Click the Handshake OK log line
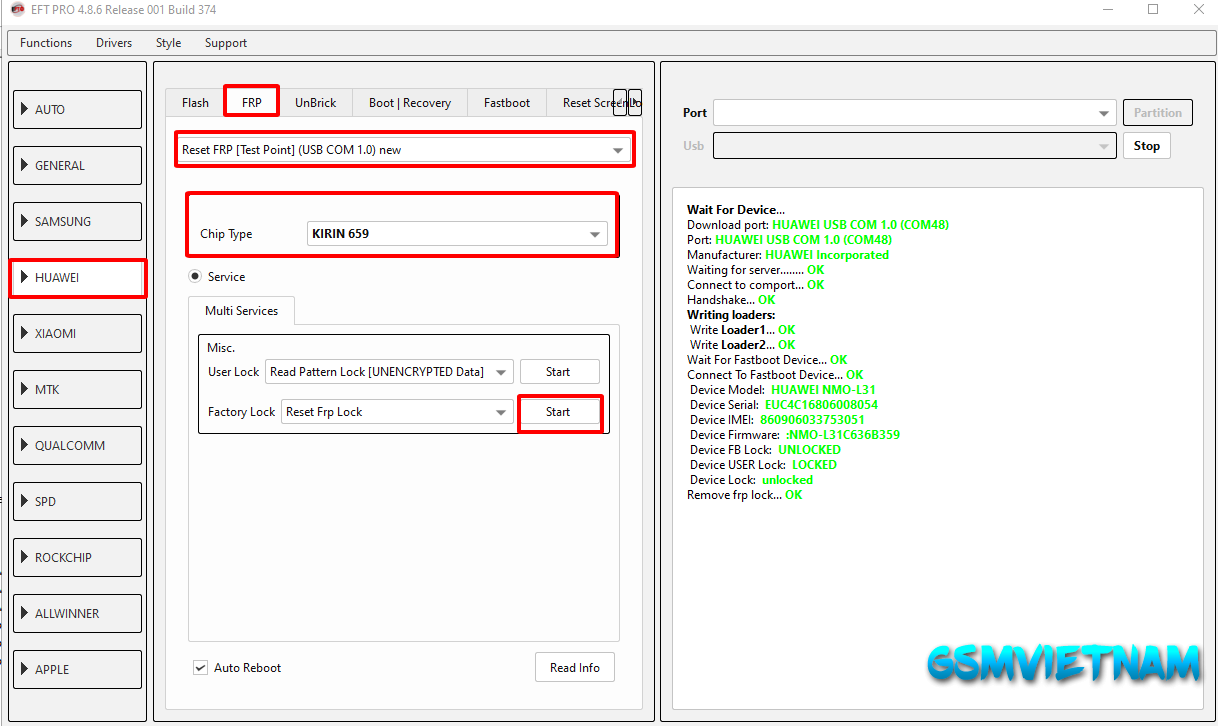 tap(731, 300)
